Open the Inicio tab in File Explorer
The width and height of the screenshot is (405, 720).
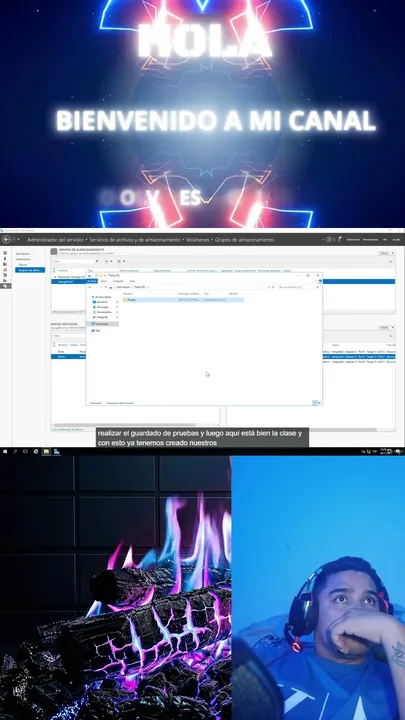(x=104, y=281)
